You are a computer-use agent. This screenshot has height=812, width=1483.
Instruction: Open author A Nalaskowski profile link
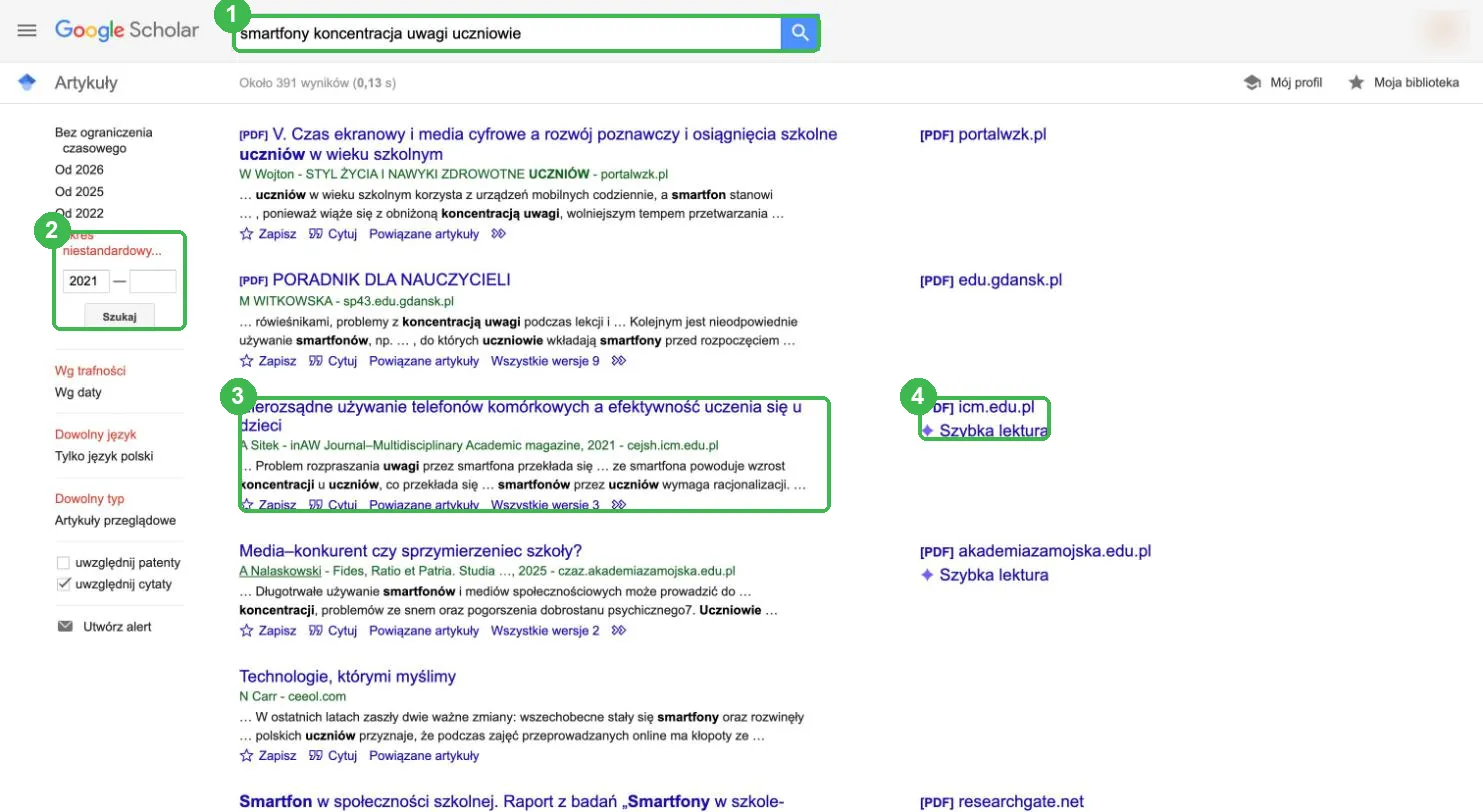pyautogui.click(x=281, y=571)
